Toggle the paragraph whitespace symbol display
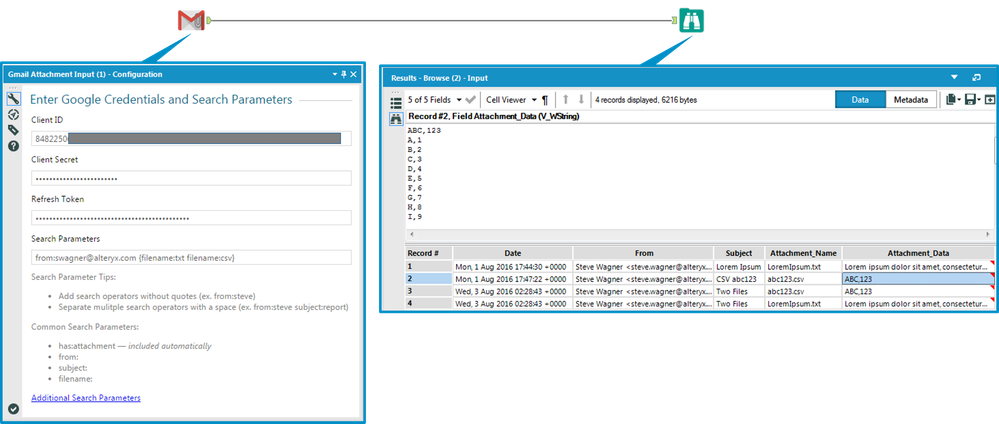 click(x=545, y=100)
